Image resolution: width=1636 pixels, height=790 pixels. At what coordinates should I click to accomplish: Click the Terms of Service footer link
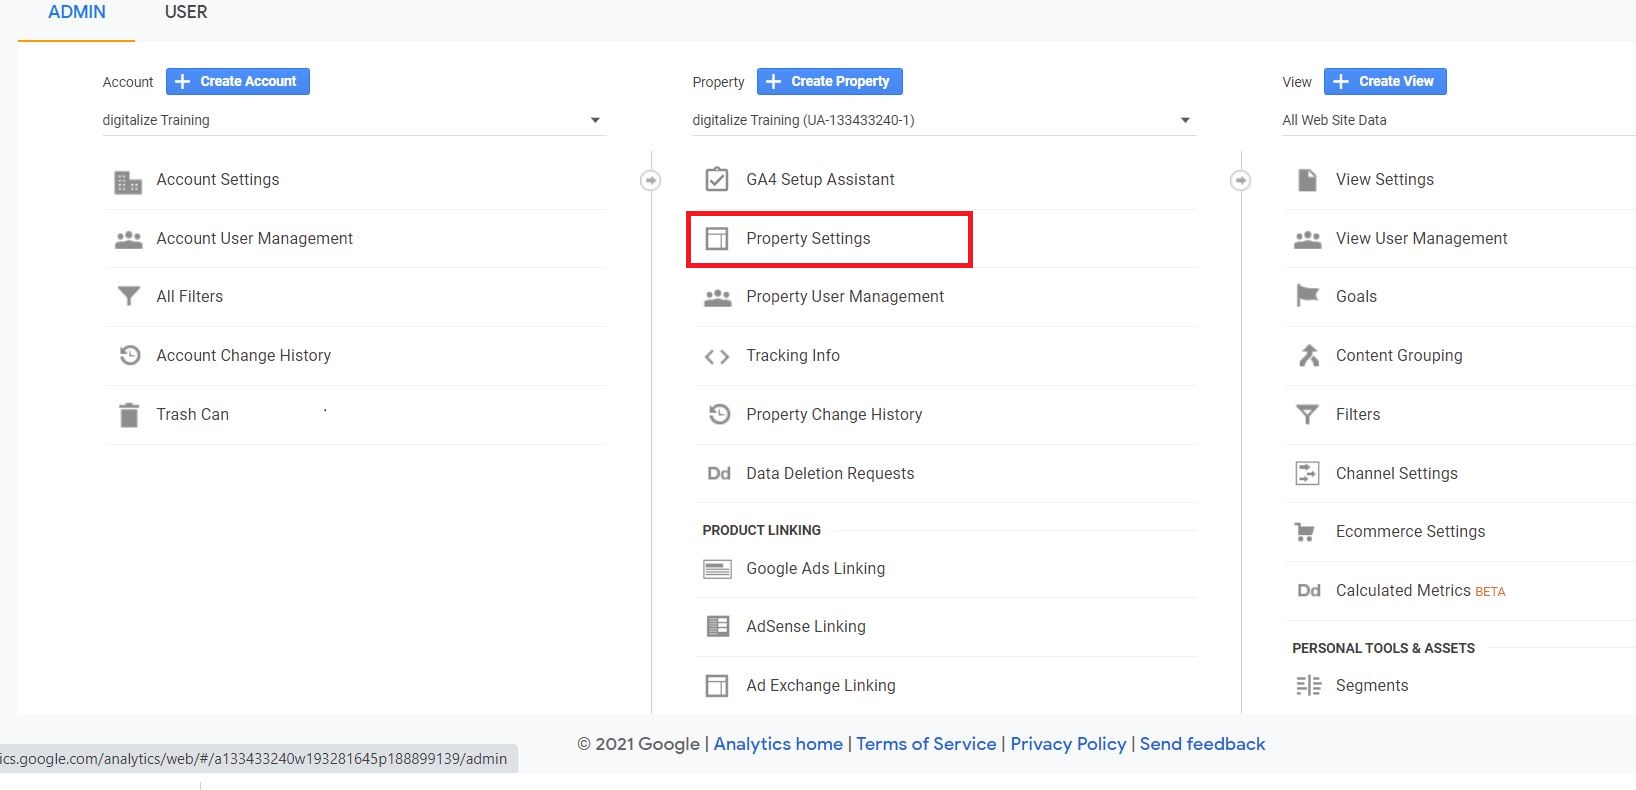[926, 744]
